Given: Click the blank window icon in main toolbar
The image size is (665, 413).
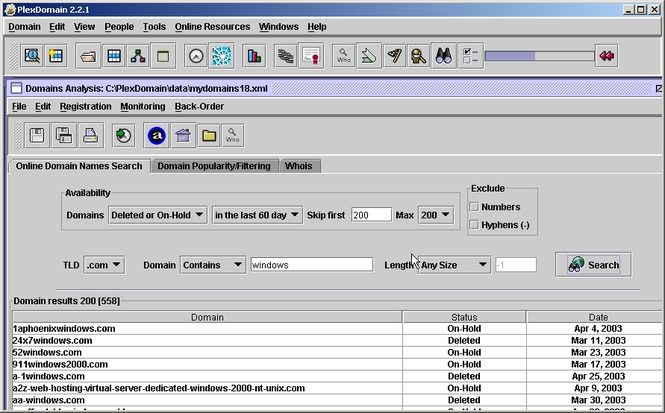Looking at the screenshot, I should [163, 56].
